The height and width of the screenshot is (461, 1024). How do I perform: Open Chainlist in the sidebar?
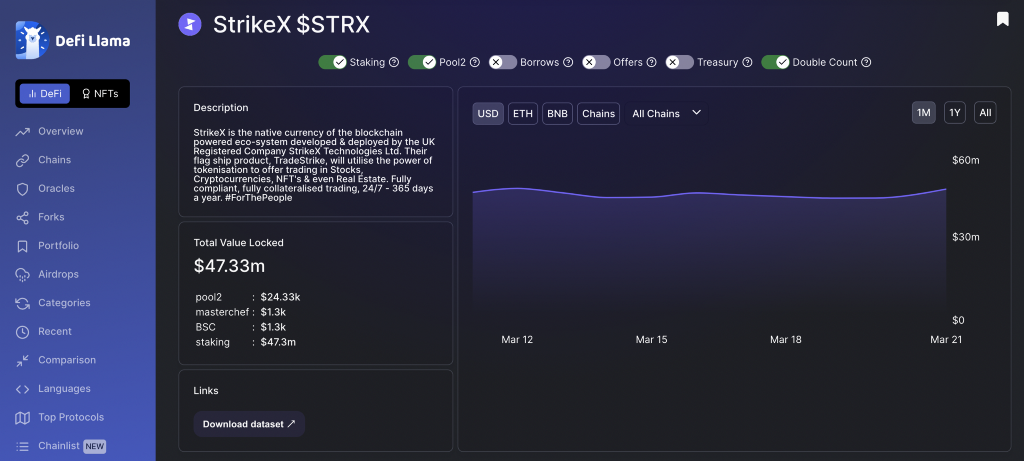(x=59, y=446)
